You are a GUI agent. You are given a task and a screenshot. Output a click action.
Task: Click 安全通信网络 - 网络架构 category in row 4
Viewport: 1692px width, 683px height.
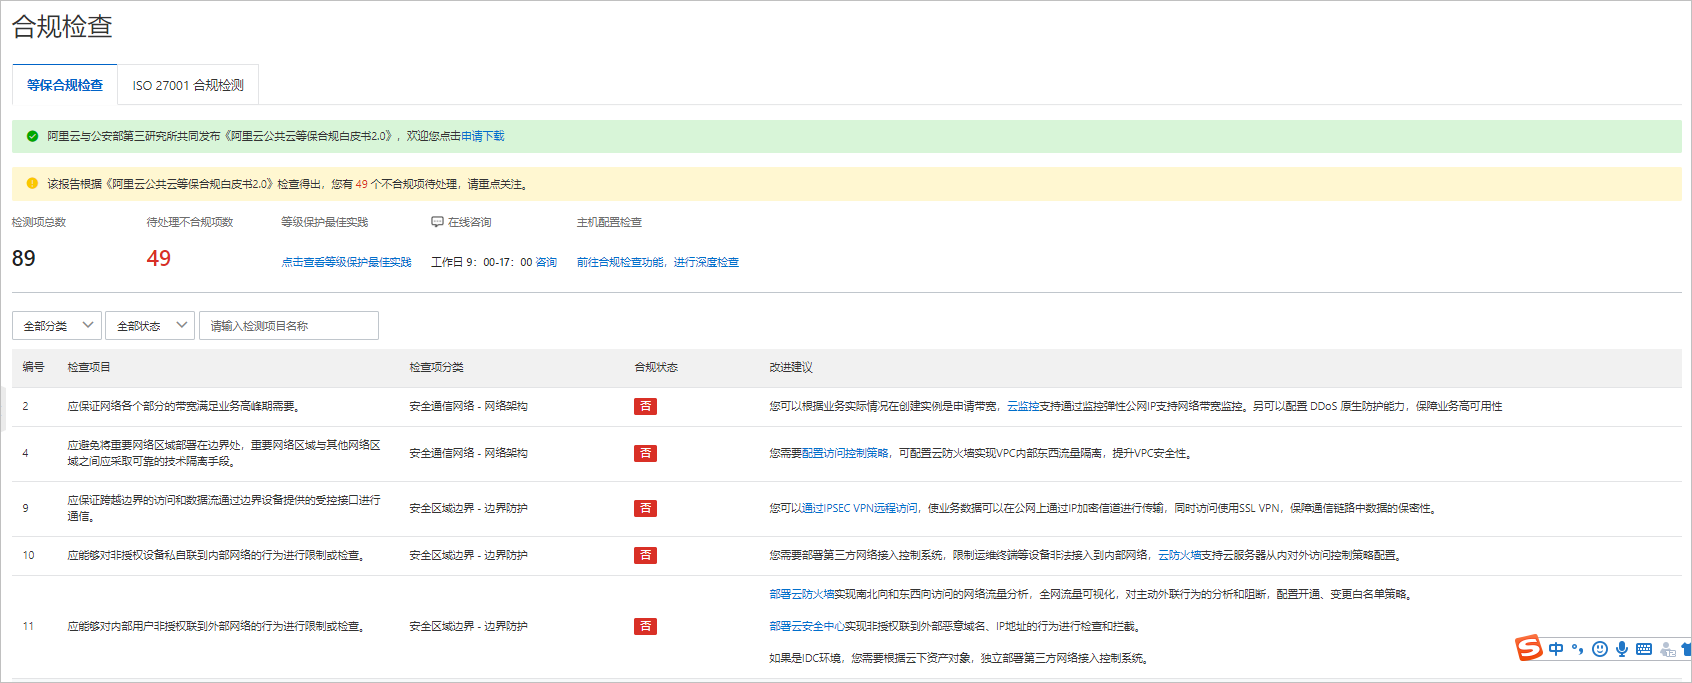(468, 453)
